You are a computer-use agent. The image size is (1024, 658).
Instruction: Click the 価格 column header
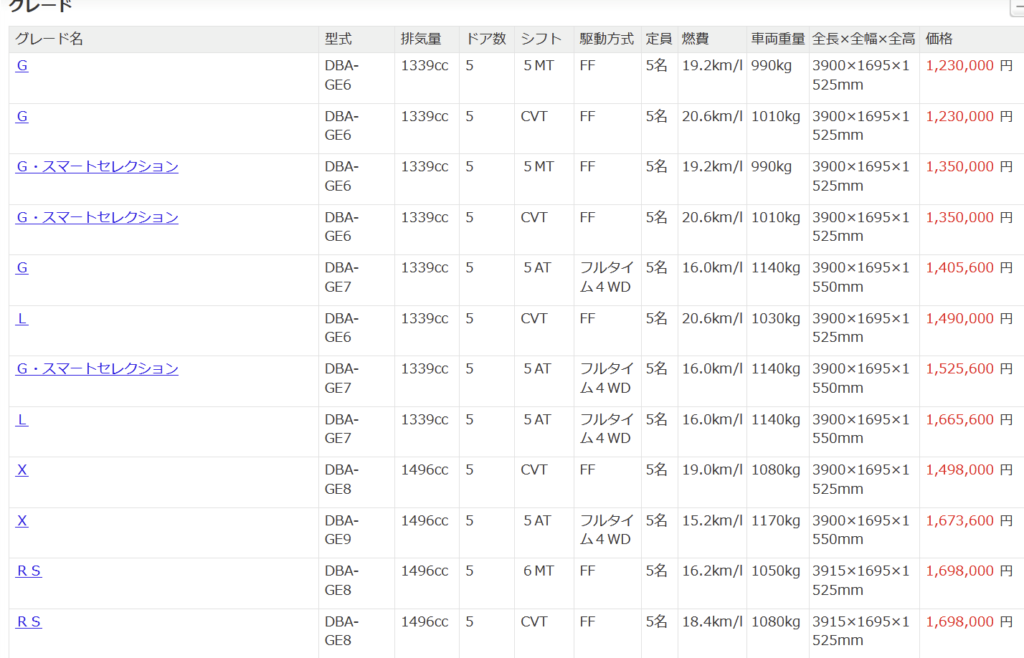939,39
